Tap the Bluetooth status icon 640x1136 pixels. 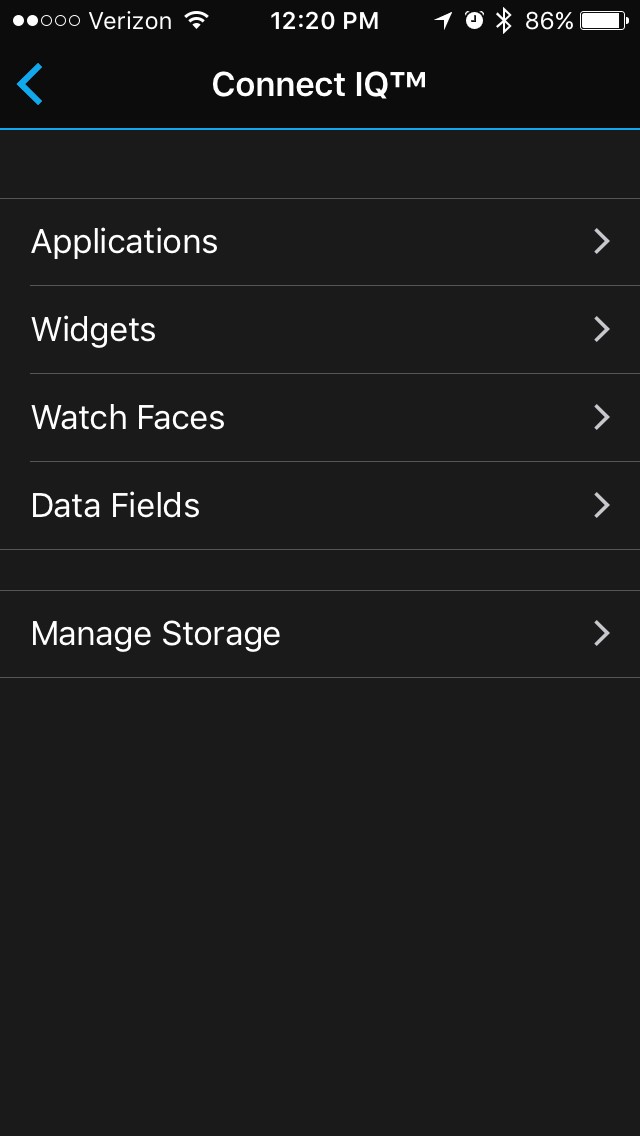point(504,20)
